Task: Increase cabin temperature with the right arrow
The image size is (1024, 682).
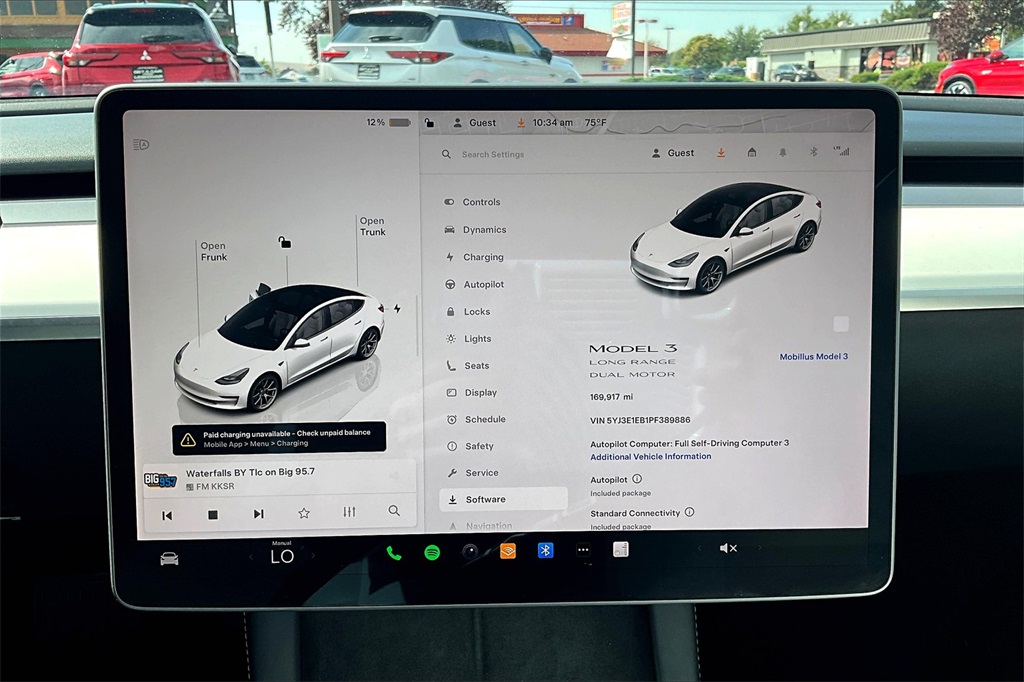Action: pyautogui.click(x=313, y=556)
